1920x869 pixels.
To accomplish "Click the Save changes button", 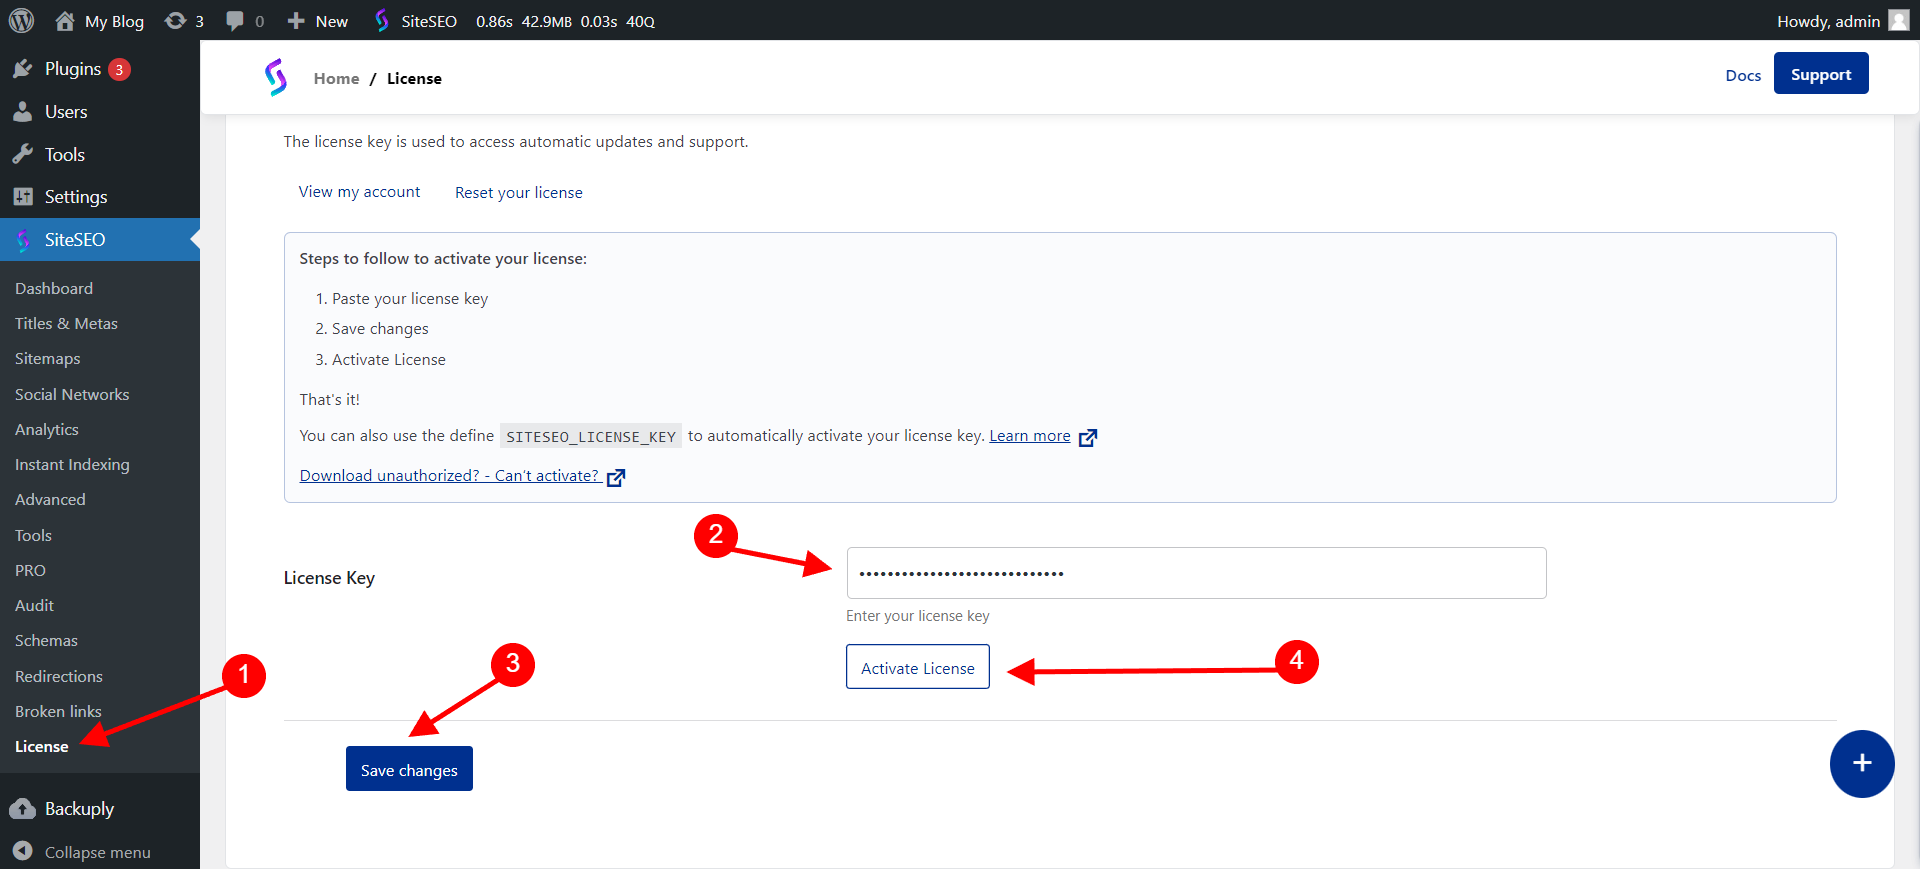I will click(409, 769).
